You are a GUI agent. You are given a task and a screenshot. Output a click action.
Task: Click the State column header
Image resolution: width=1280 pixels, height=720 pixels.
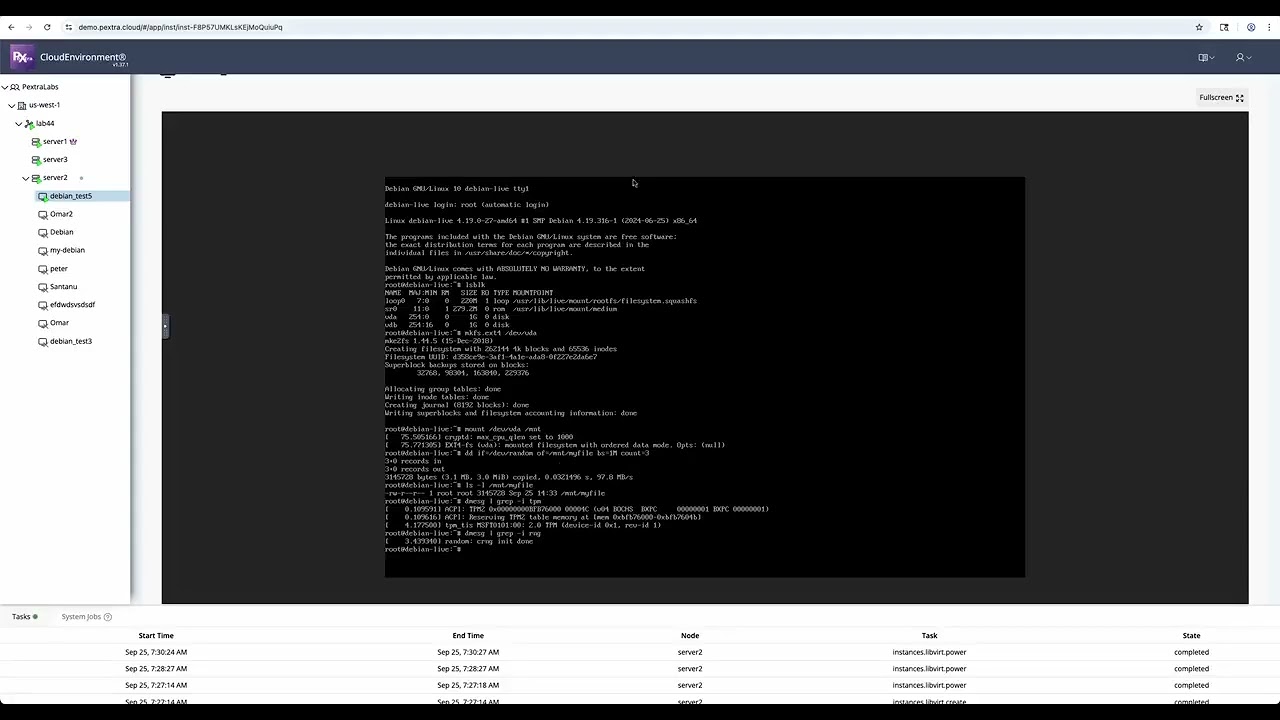[x=1191, y=635]
